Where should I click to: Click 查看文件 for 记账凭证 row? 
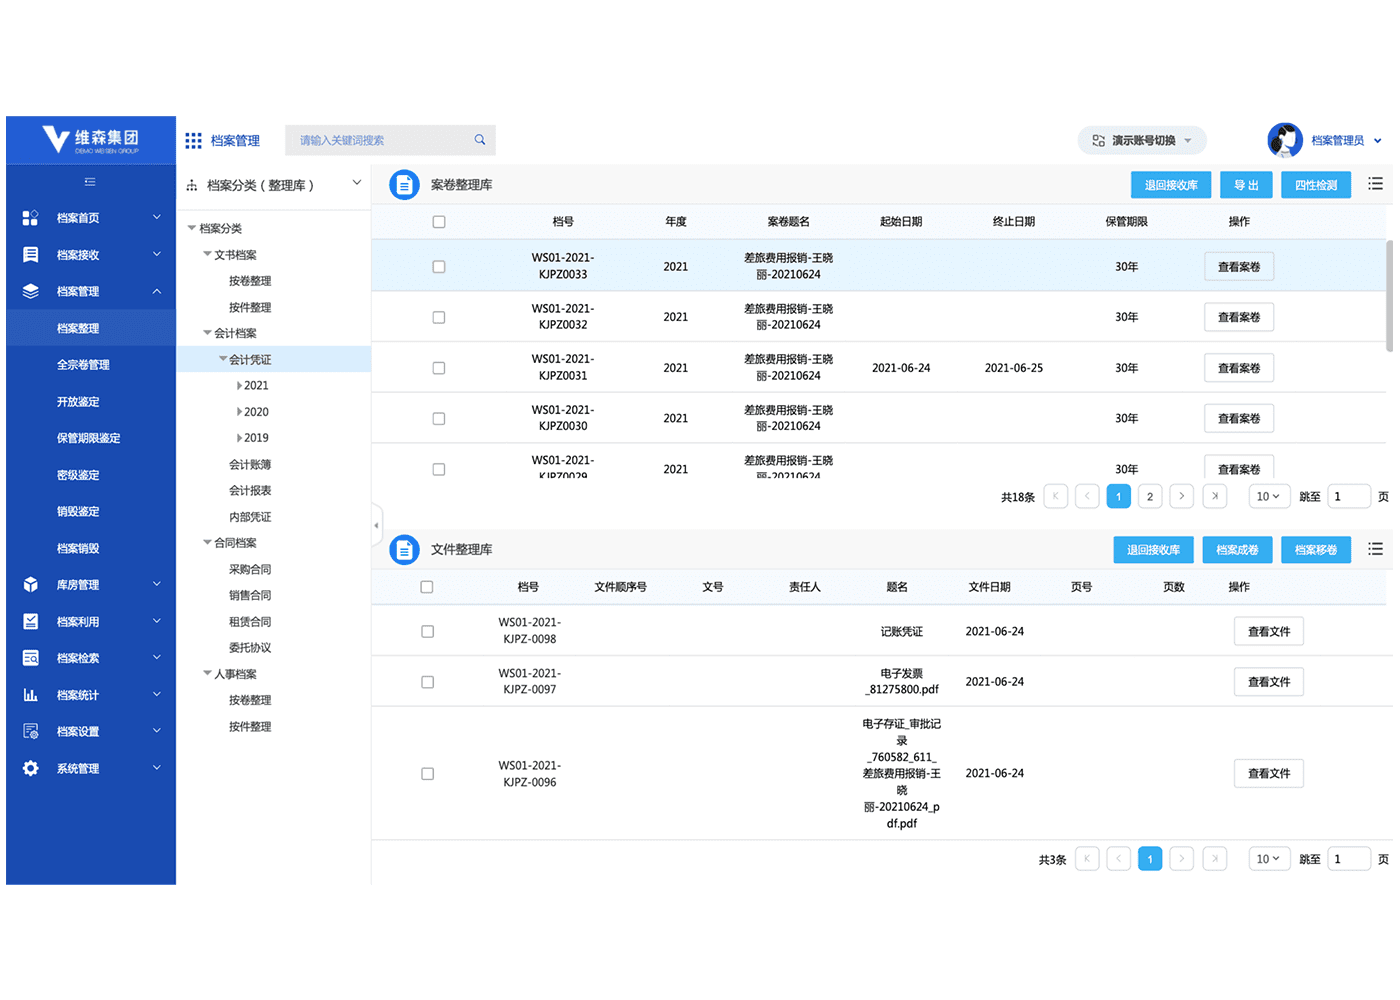1269,632
